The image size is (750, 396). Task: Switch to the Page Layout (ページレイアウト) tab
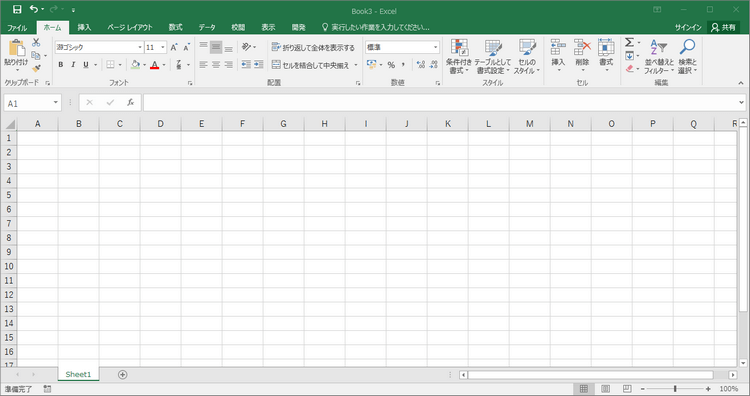coord(130,27)
